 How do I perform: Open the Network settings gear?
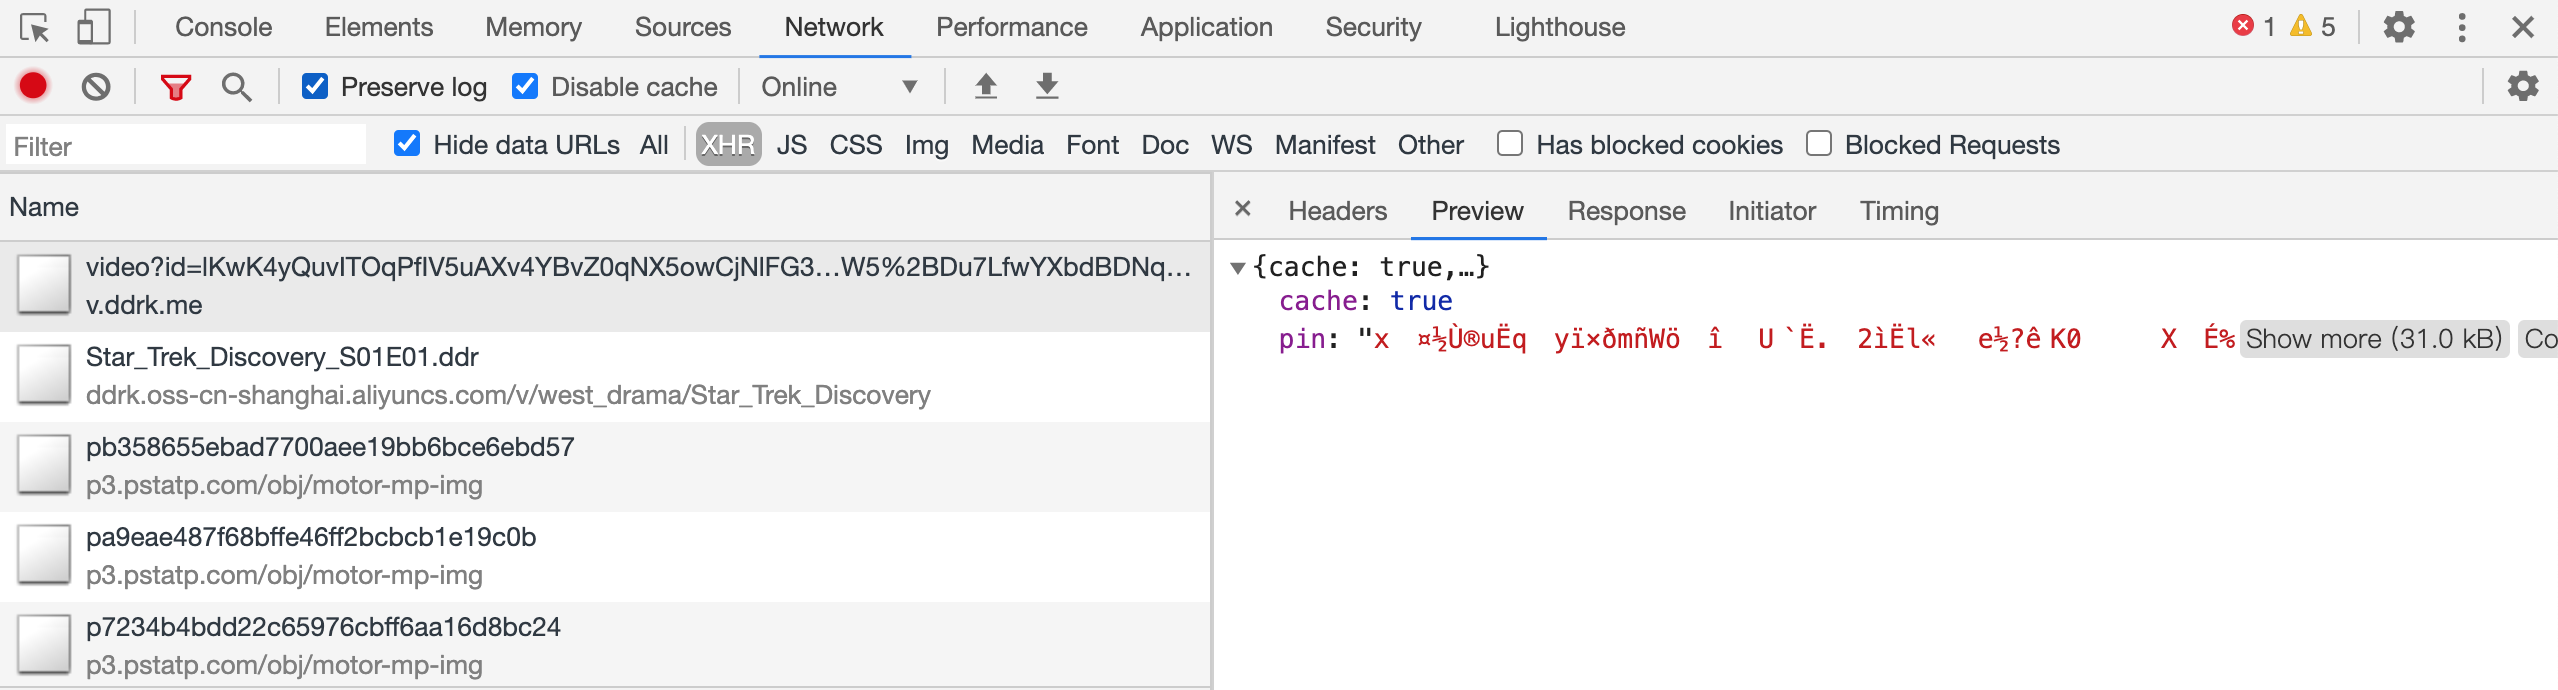(x=2522, y=87)
